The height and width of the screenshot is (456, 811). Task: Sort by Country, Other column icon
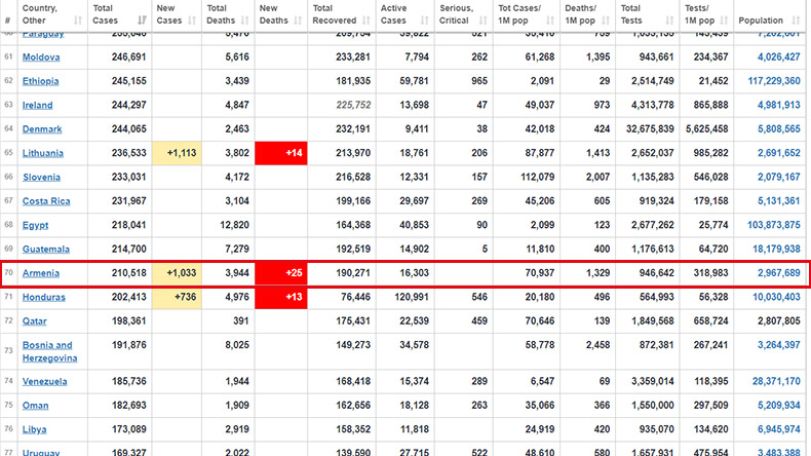[x=78, y=21]
